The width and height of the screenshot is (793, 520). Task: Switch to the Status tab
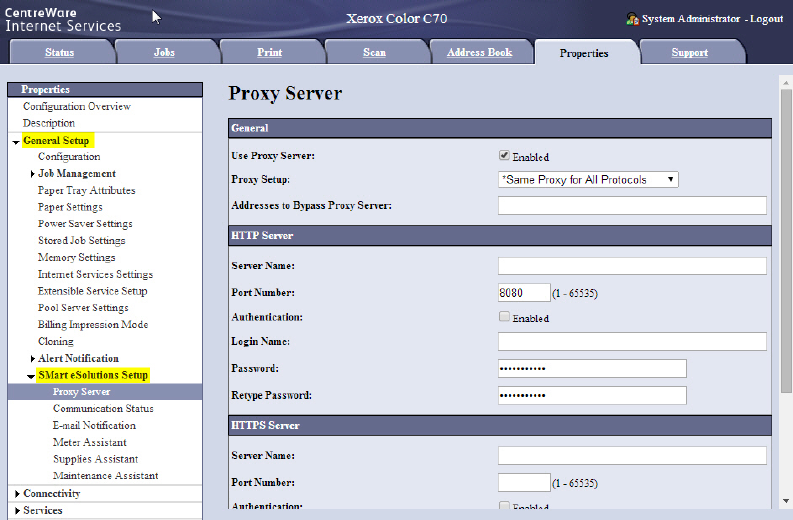(x=59, y=52)
